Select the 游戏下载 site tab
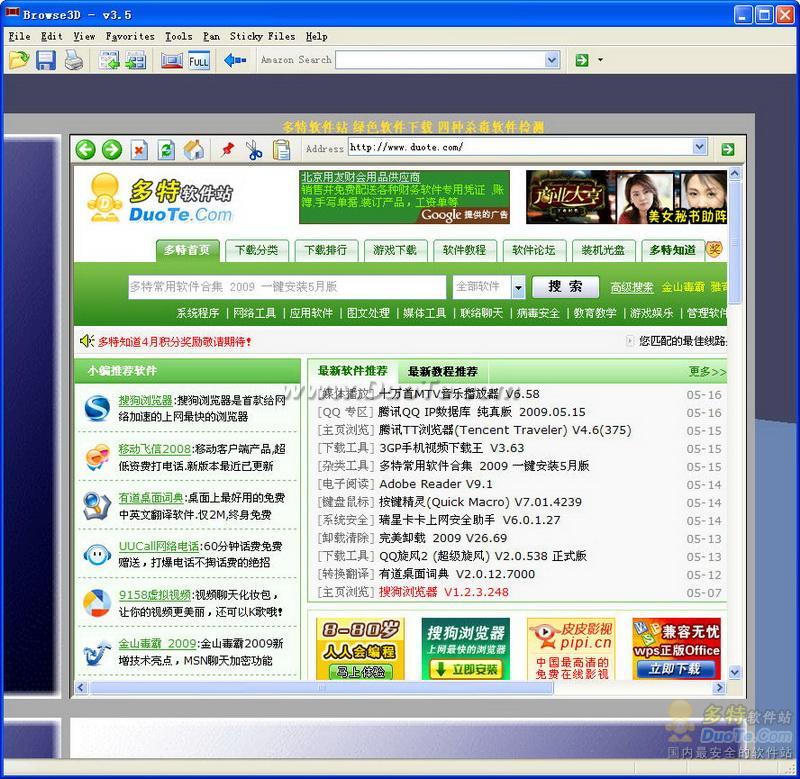800x779 pixels. 394,250
